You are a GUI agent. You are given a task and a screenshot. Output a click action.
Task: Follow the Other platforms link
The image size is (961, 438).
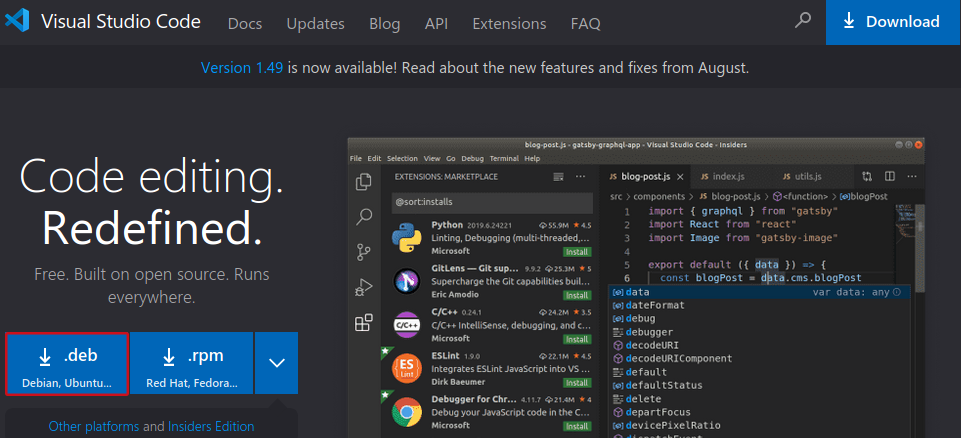(x=94, y=426)
